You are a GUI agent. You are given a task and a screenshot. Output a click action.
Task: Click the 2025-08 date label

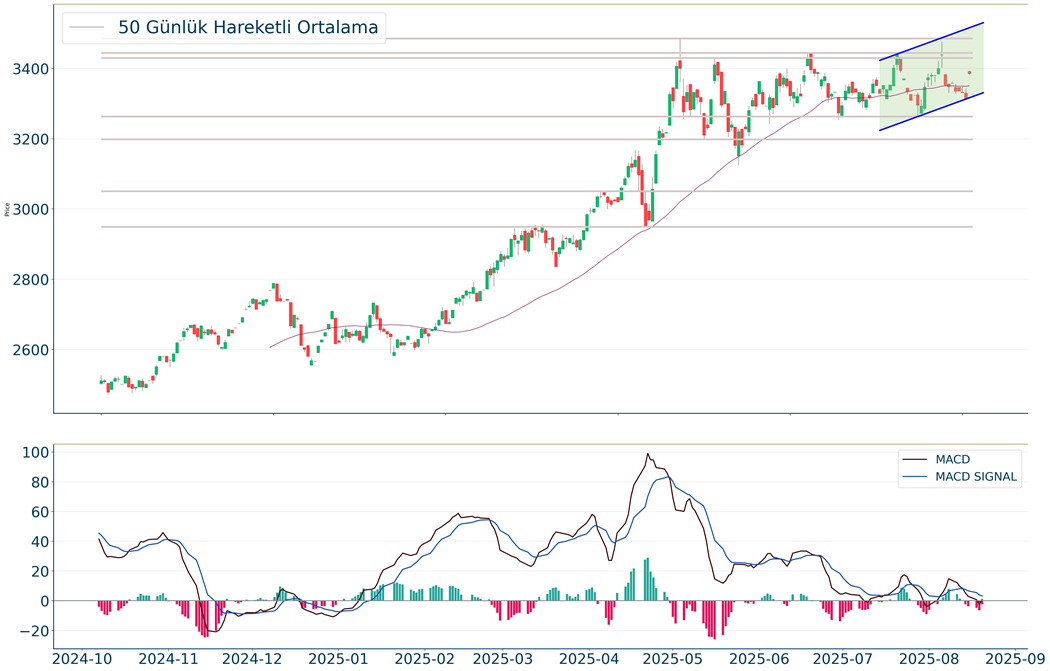(x=929, y=659)
